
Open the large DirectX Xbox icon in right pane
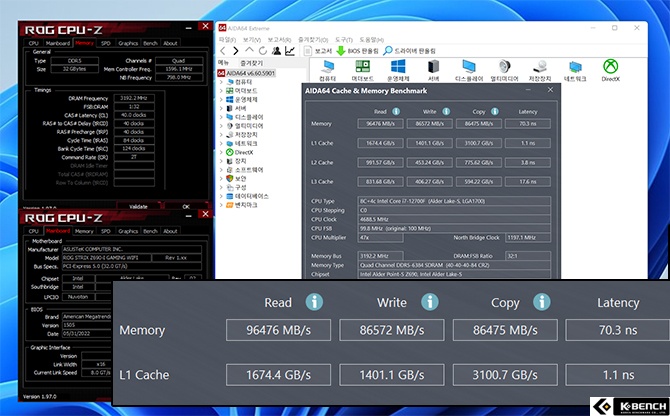pos(611,71)
